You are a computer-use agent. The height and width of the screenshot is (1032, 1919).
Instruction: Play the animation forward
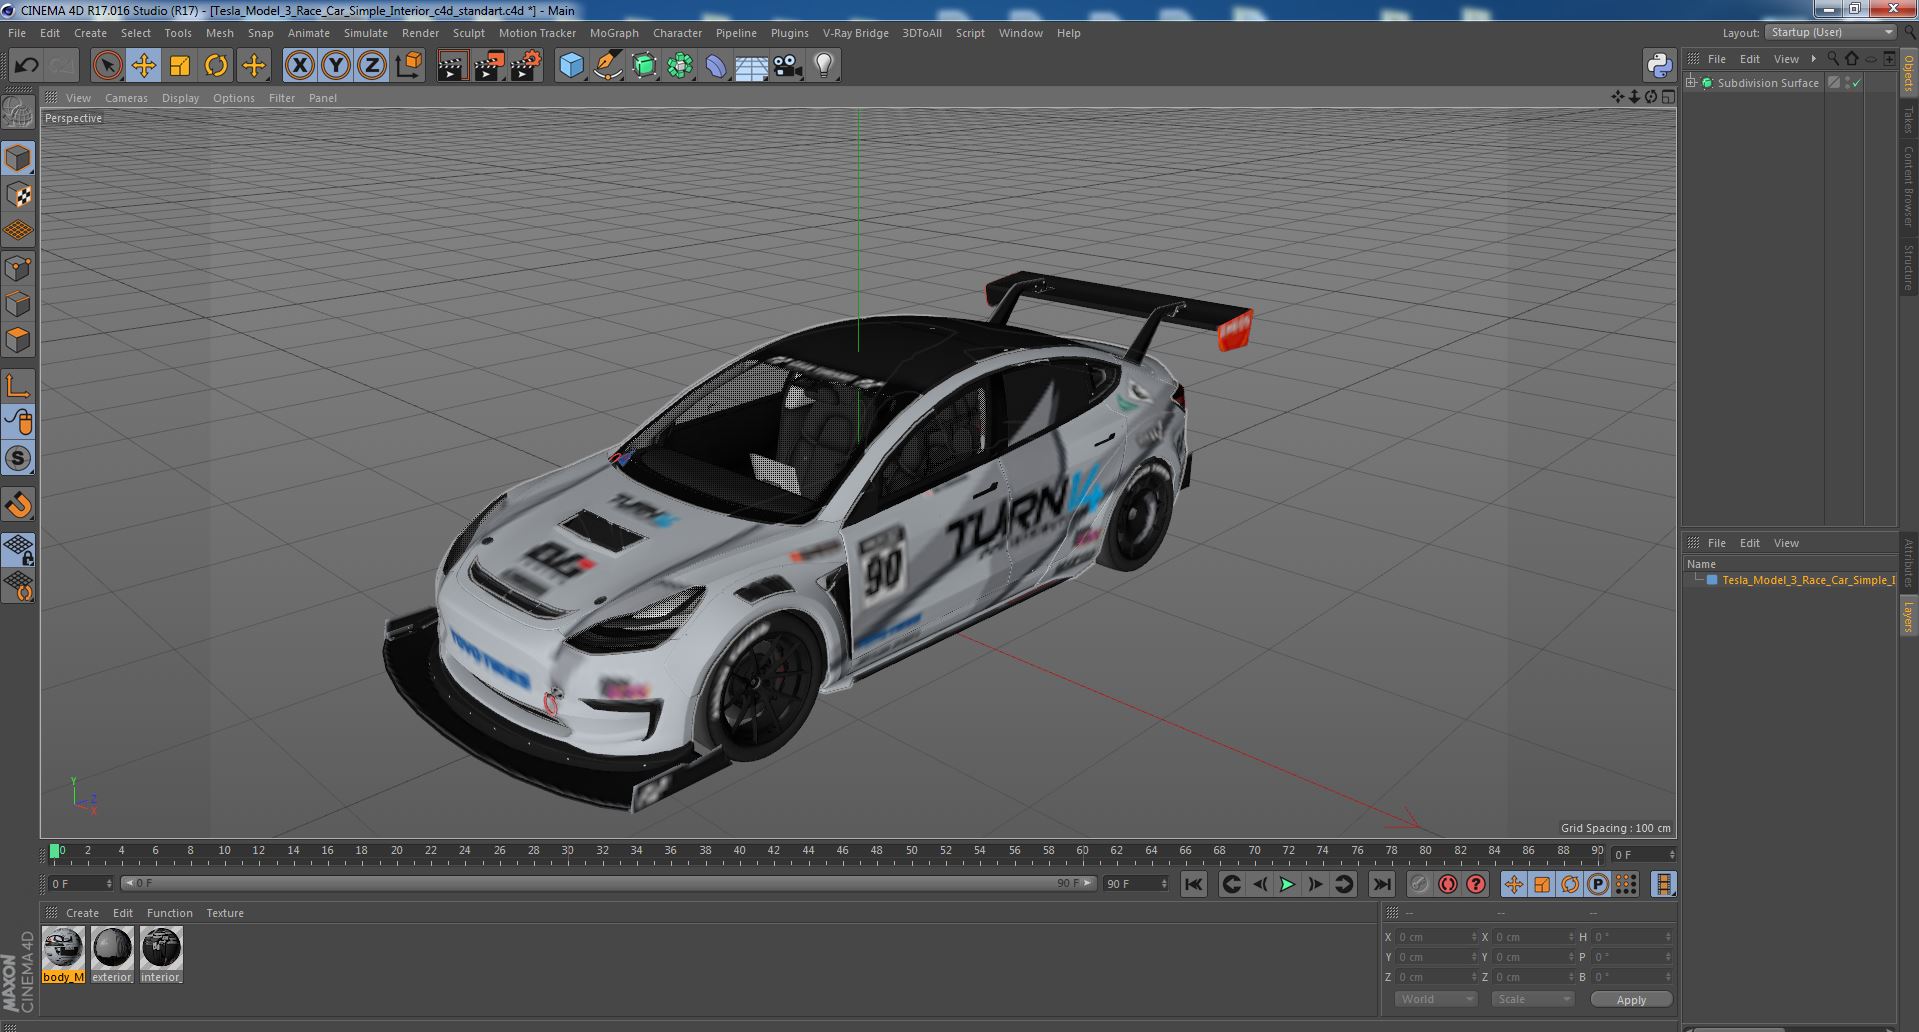1287,884
